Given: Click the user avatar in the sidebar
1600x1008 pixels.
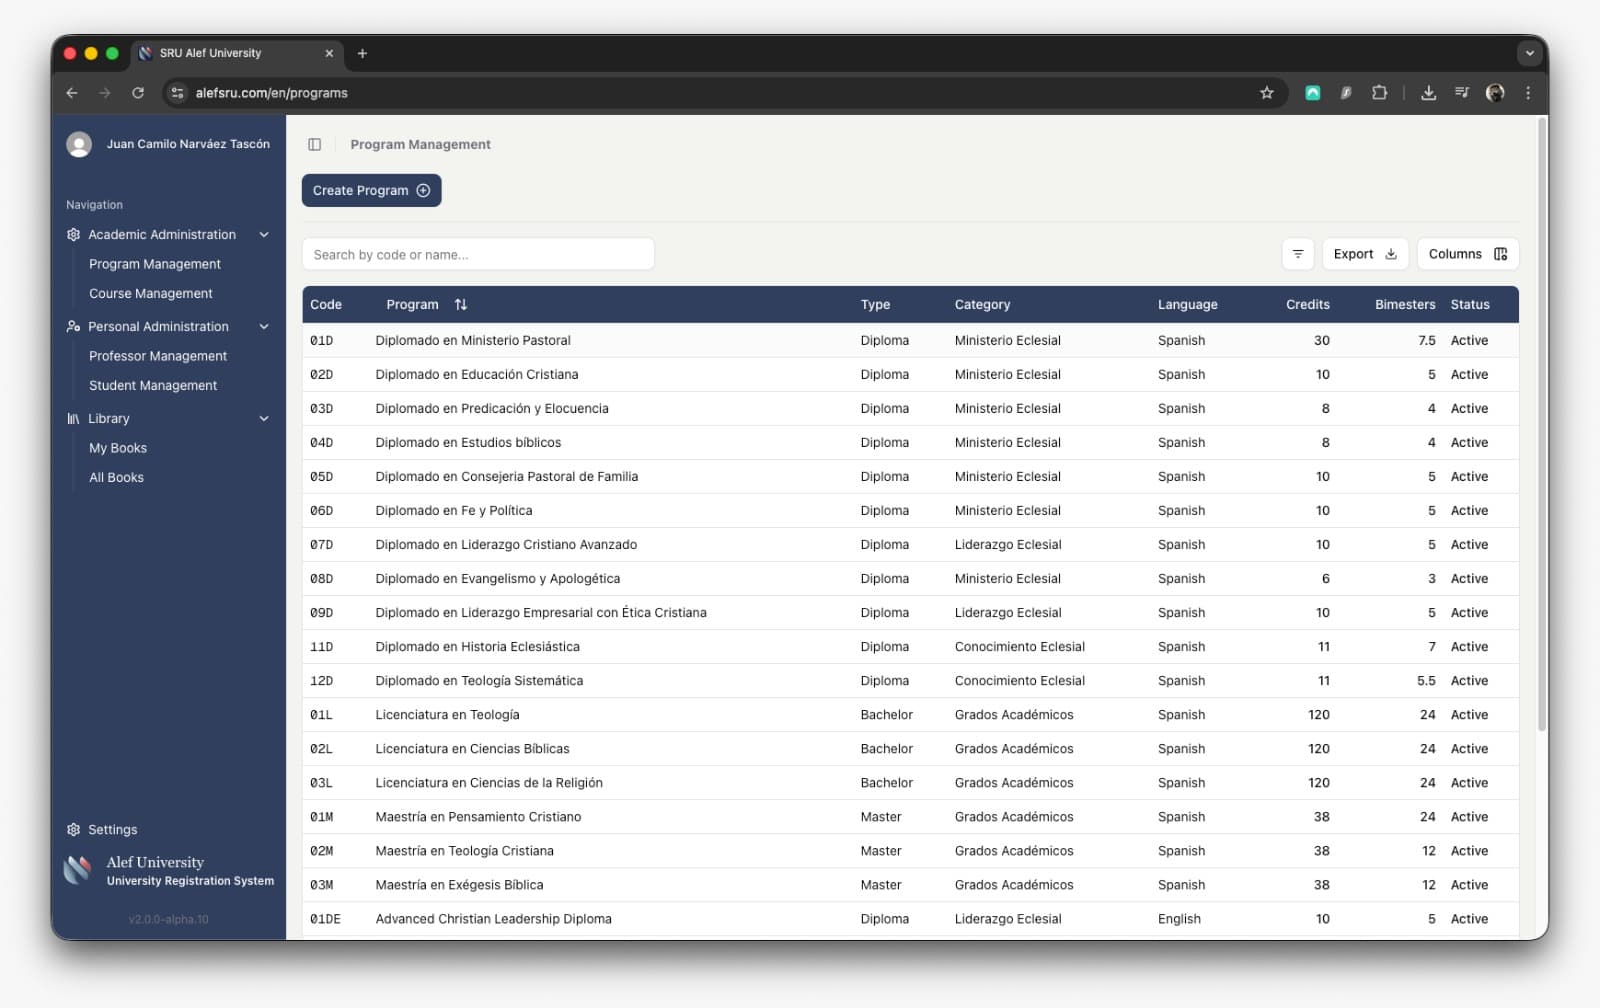Looking at the screenshot, I should click(x=79, y=145).
